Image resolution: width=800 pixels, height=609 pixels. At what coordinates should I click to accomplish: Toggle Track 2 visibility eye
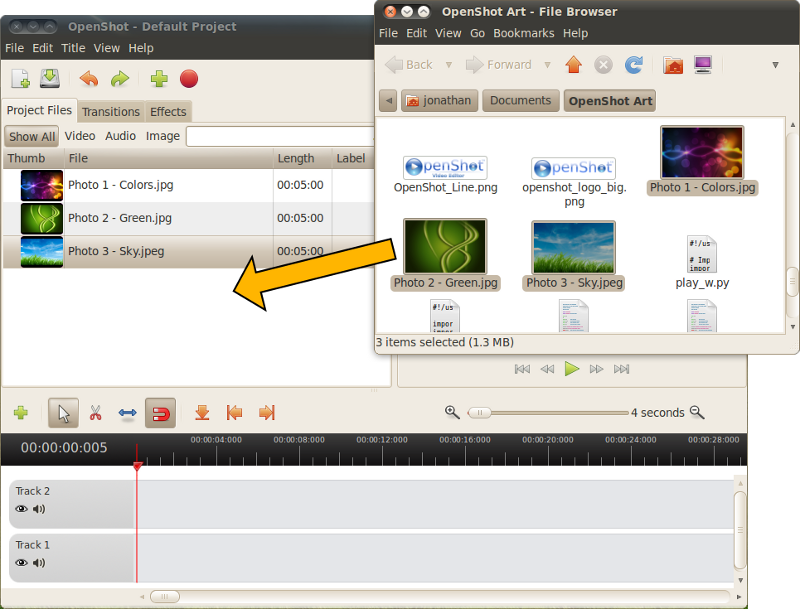(21, 509)
